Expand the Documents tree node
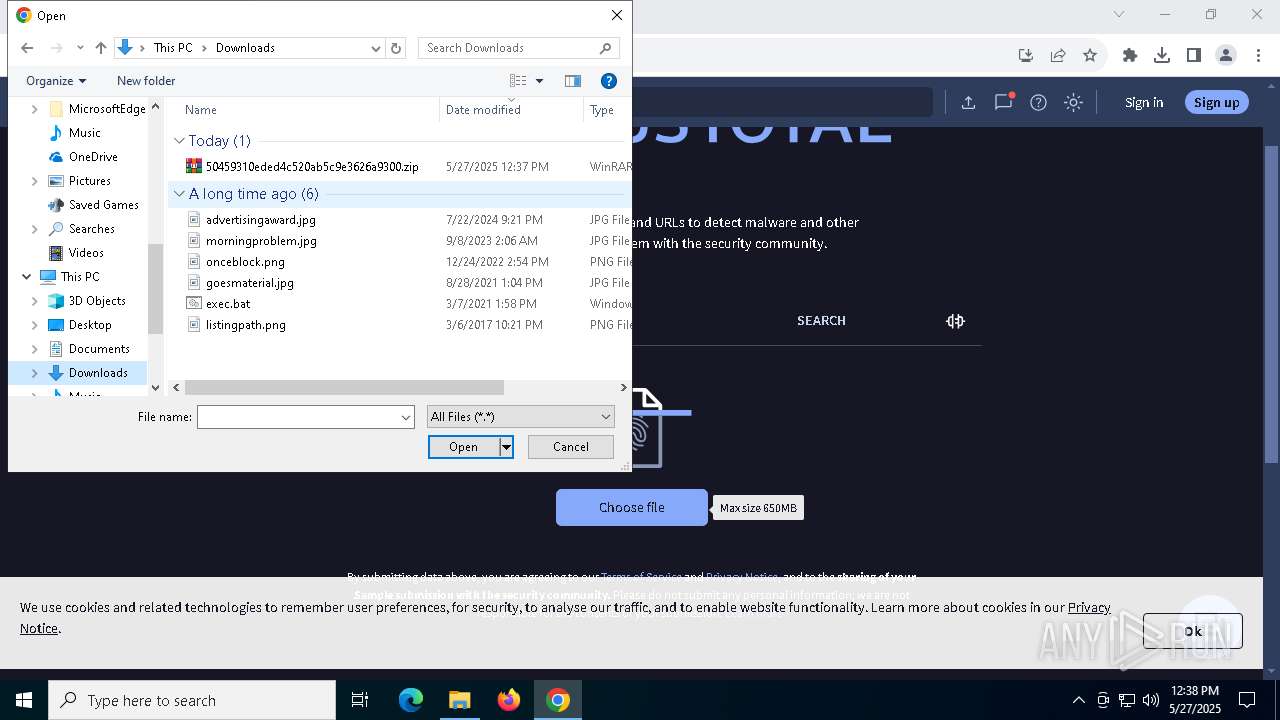 coord(35,349)
